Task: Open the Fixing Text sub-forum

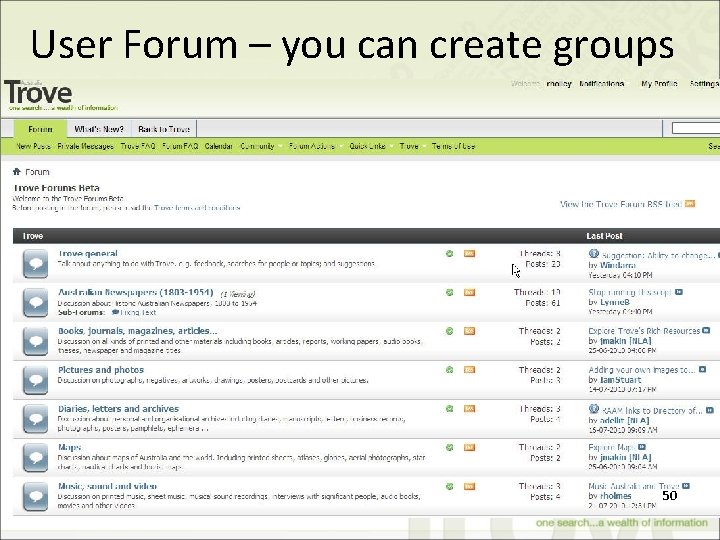Action: 138,312
